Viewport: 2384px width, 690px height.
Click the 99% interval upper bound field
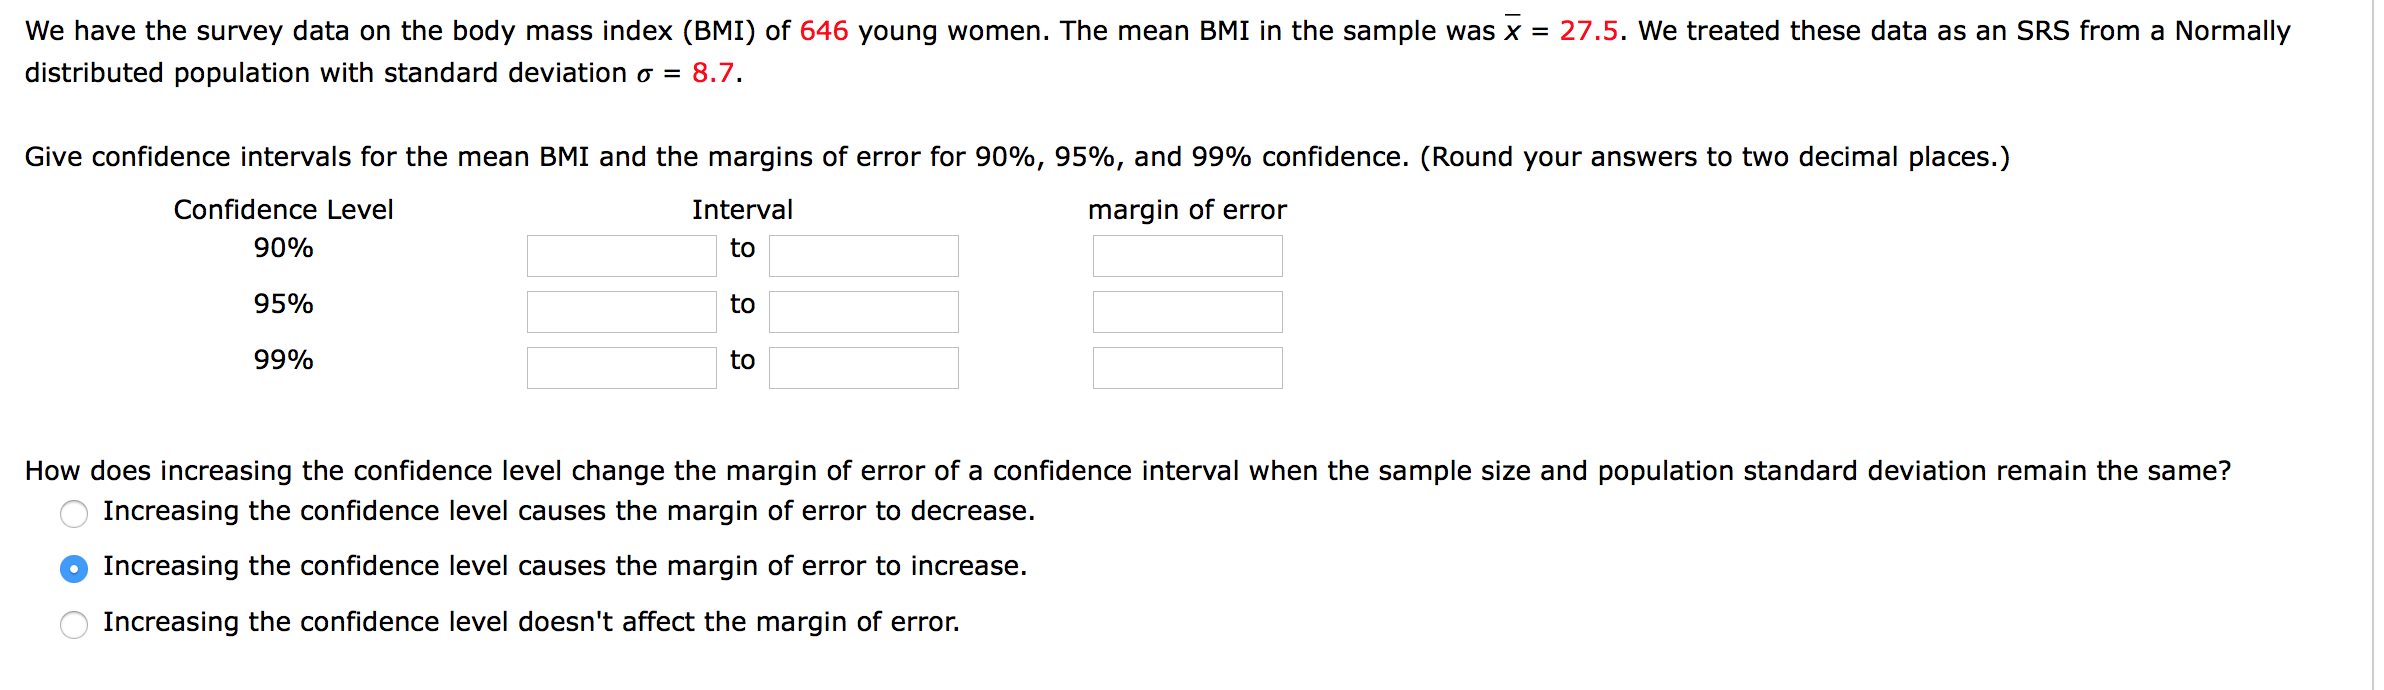[x=863, y=368]
